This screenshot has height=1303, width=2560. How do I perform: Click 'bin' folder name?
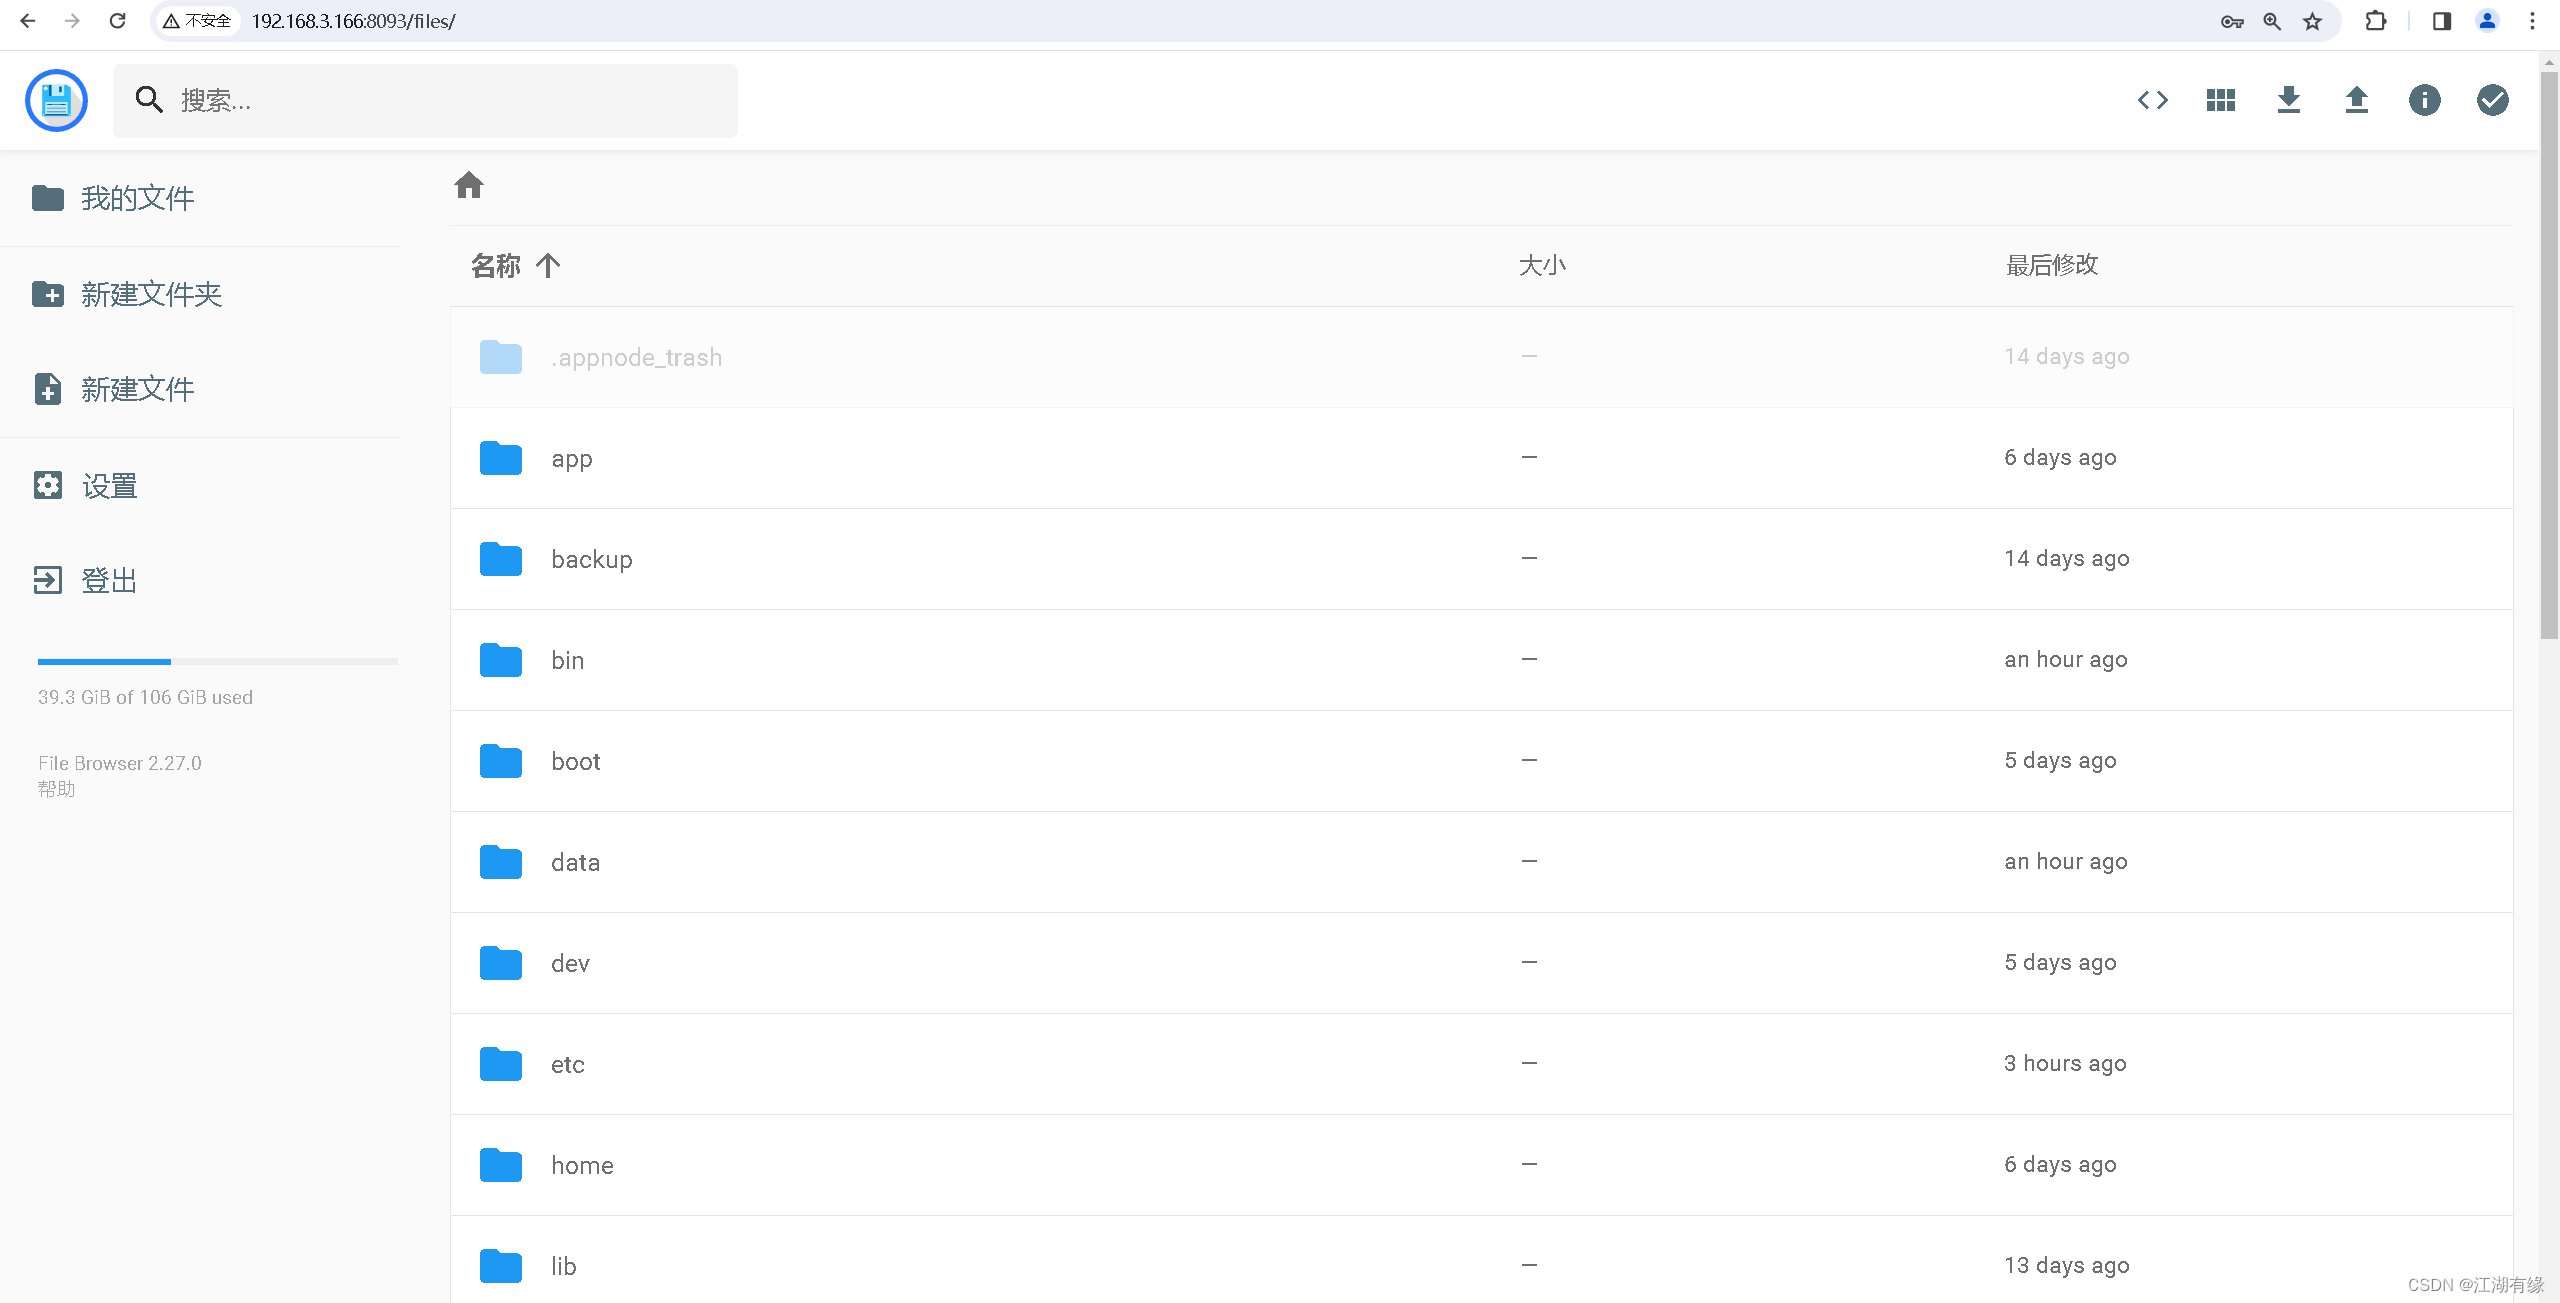(x=568, y=660)
